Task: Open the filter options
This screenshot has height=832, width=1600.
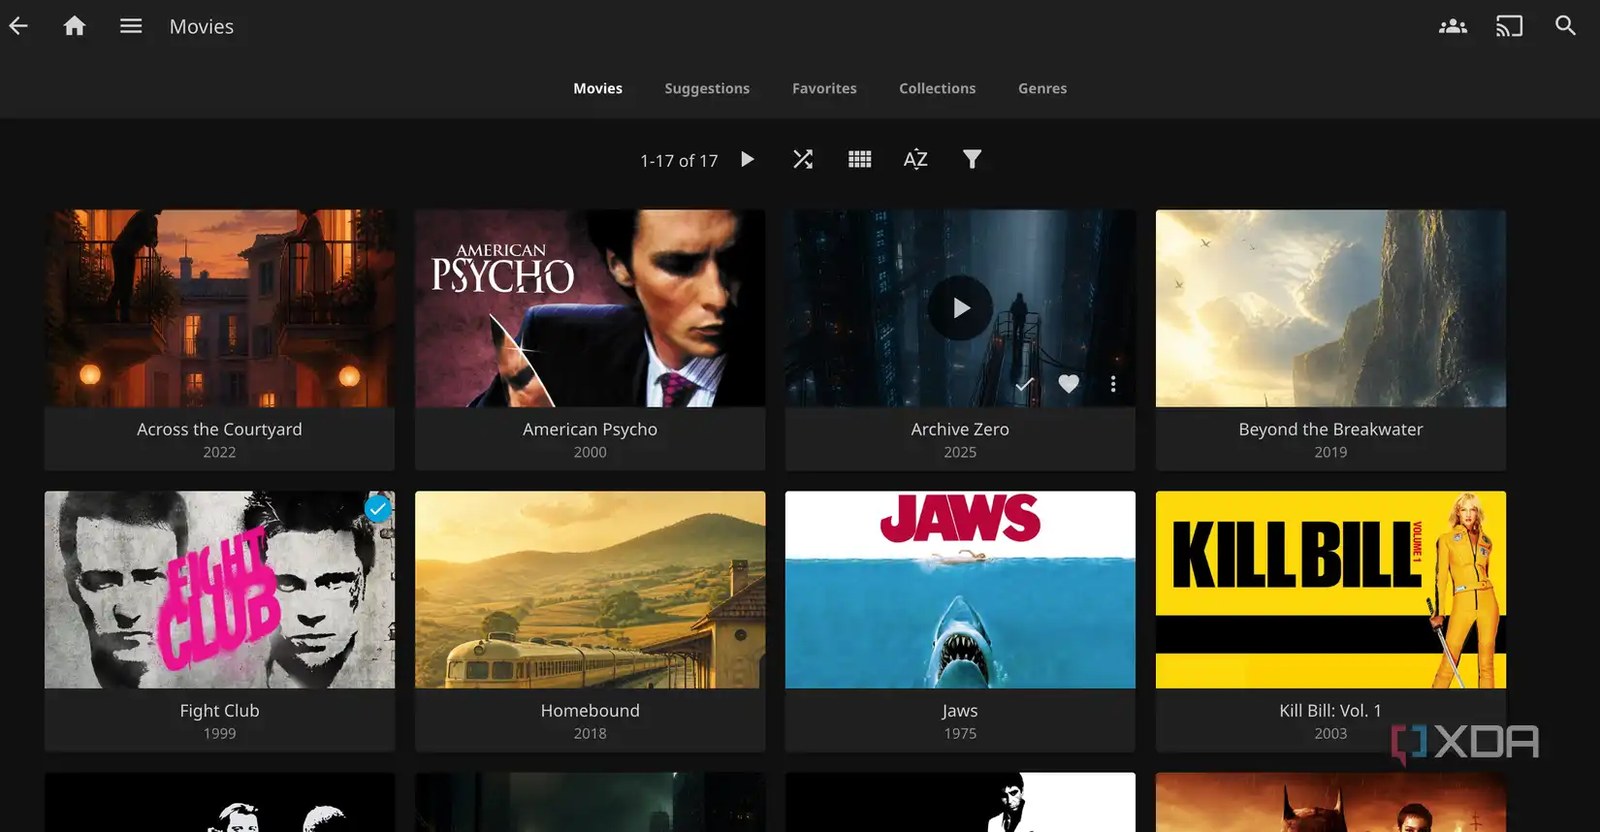Action: click(972, 159)
